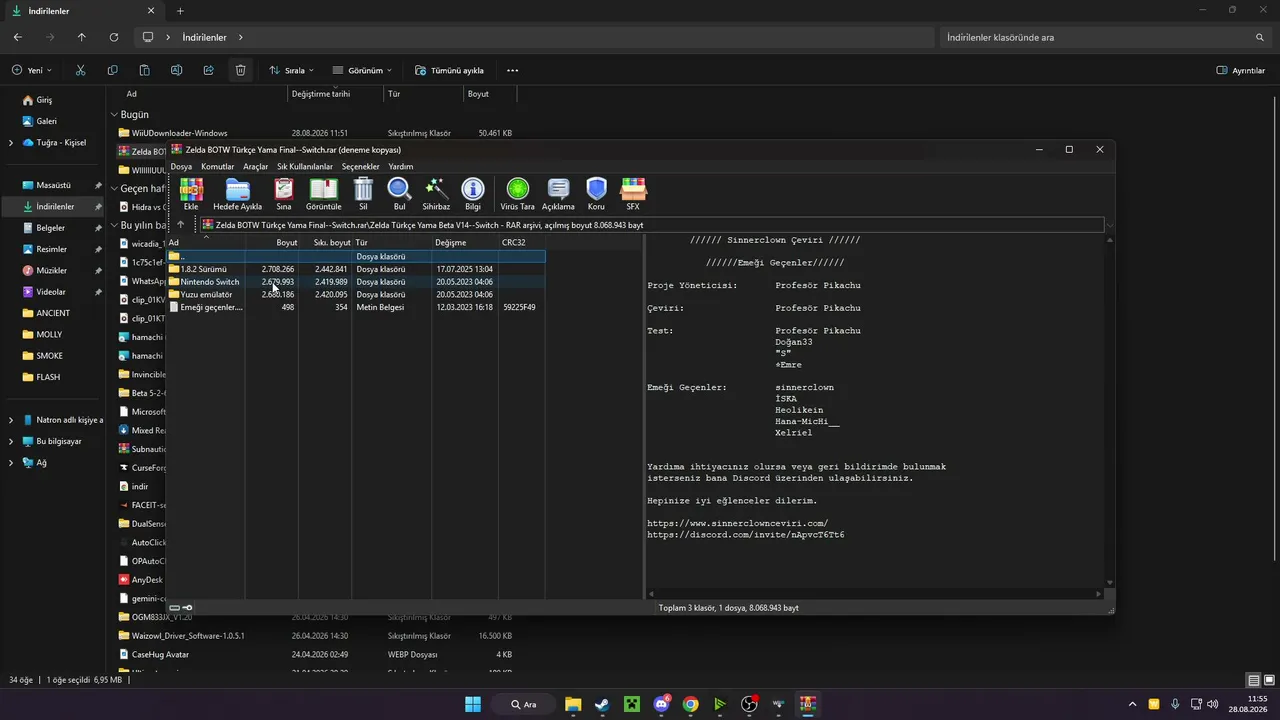Switch Explorer to details view layout
Image resolution: width=1280 pixels, height=720 pixels.
[1253, 680]
